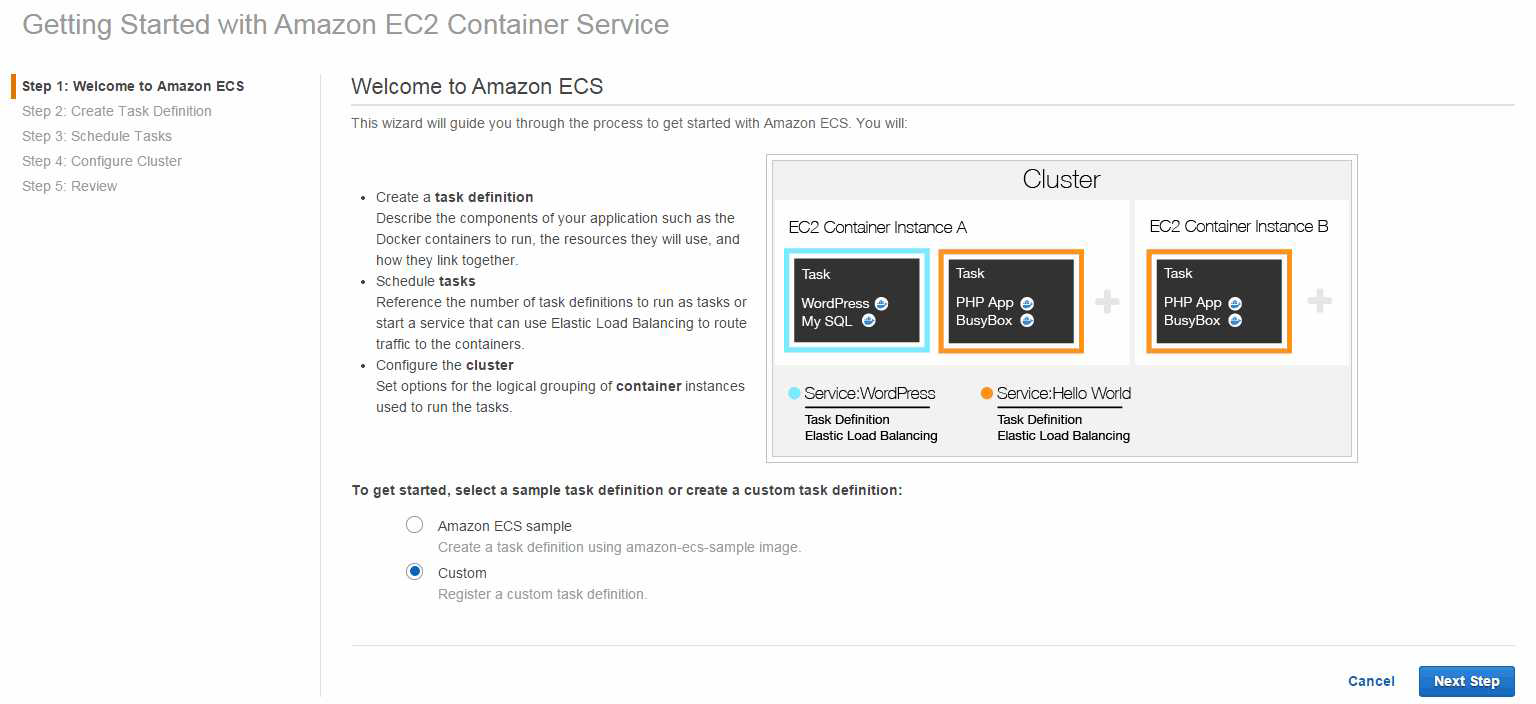The image size is (1536, 704).
Task: Click the Docker icon beside WordPress
Action: point(881,303)
